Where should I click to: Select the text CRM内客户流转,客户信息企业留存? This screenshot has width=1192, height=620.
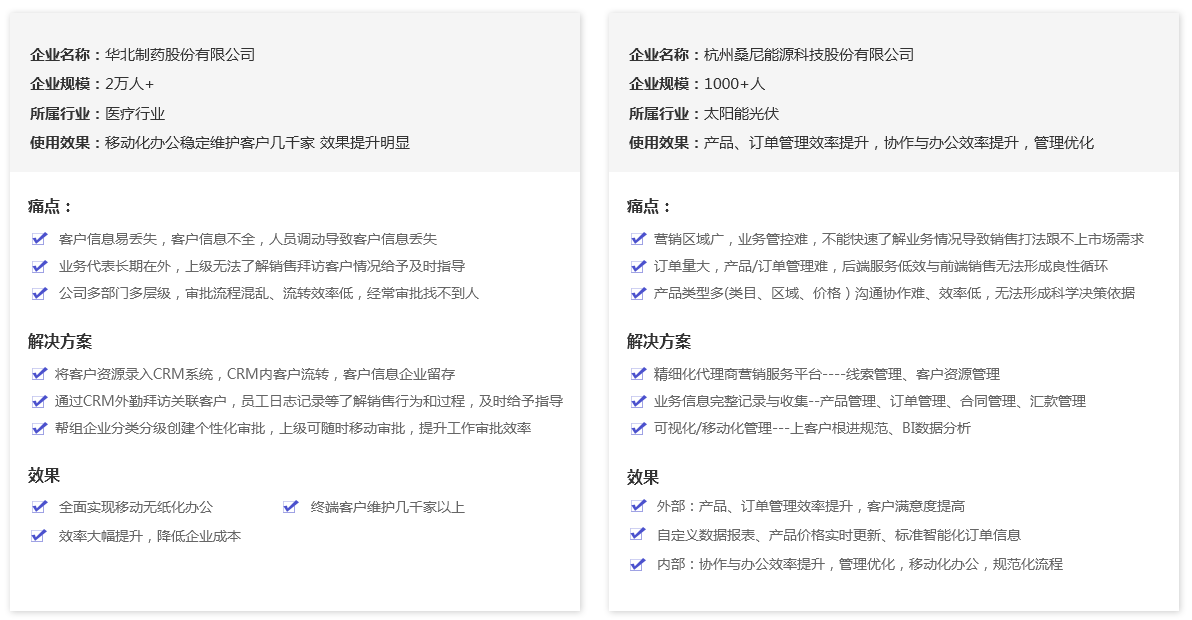(x=341, y=374)
